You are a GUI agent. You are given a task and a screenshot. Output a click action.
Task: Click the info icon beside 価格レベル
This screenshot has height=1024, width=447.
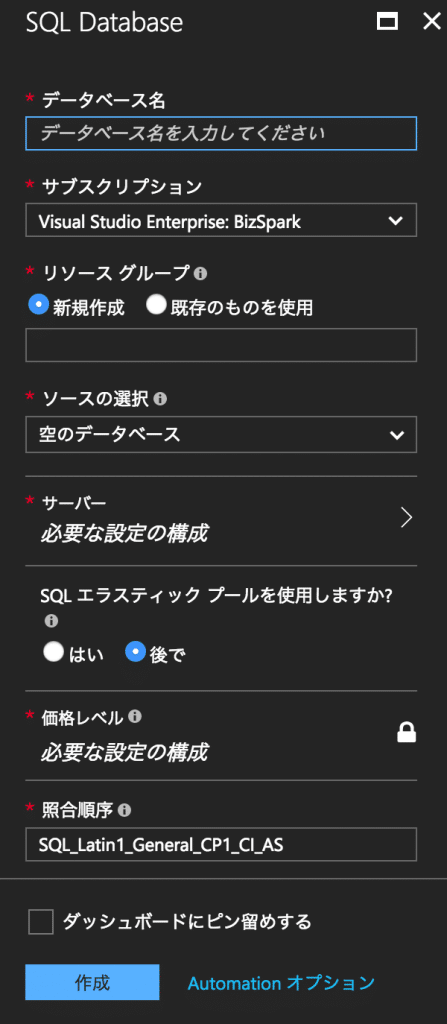(x=135, y=718)
